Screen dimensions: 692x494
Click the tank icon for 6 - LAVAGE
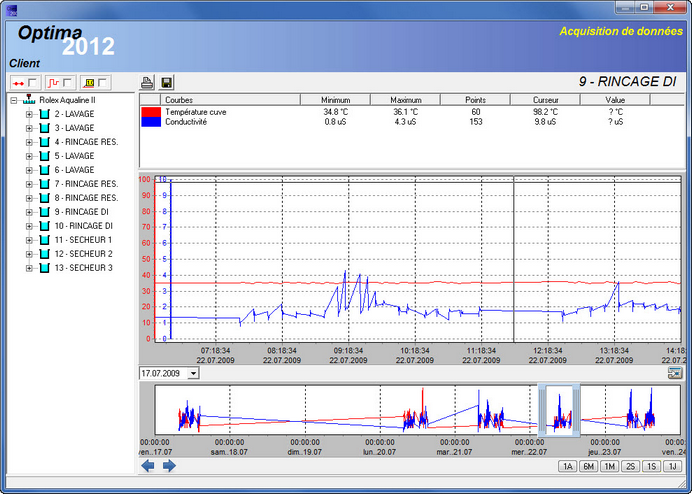[x=45, y=170]
